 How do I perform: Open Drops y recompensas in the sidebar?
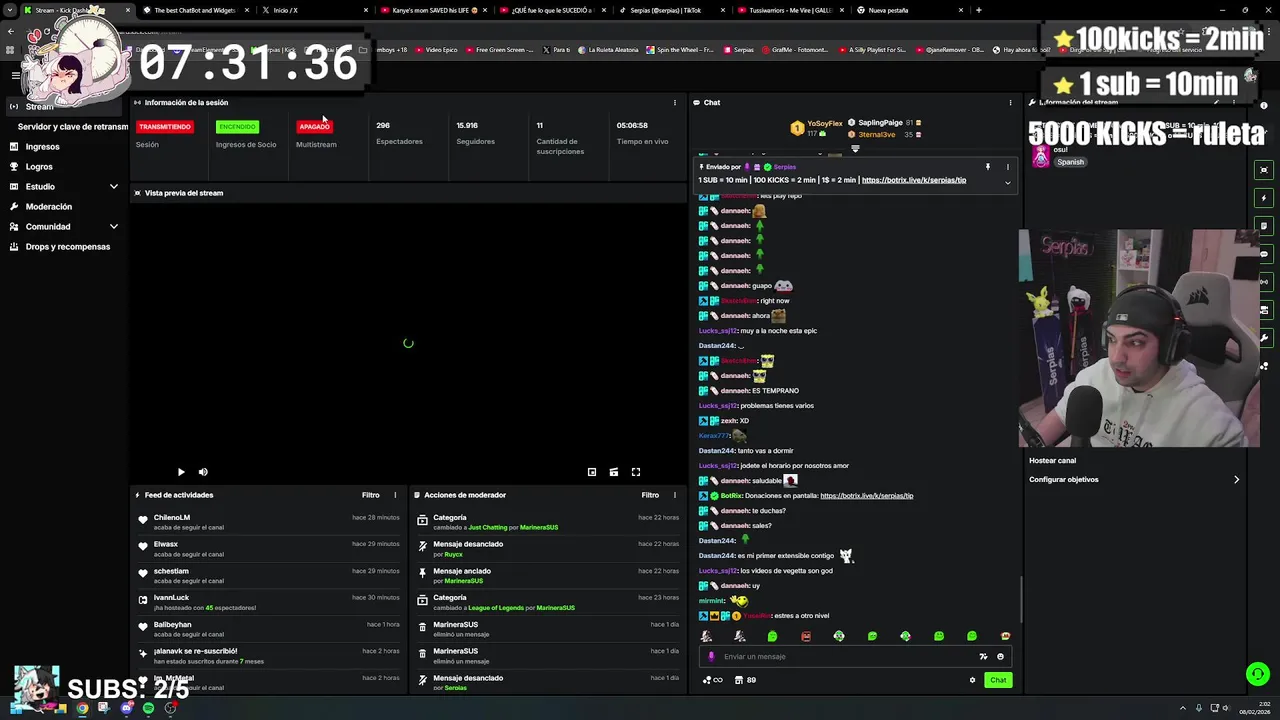(x=68, y=246)
